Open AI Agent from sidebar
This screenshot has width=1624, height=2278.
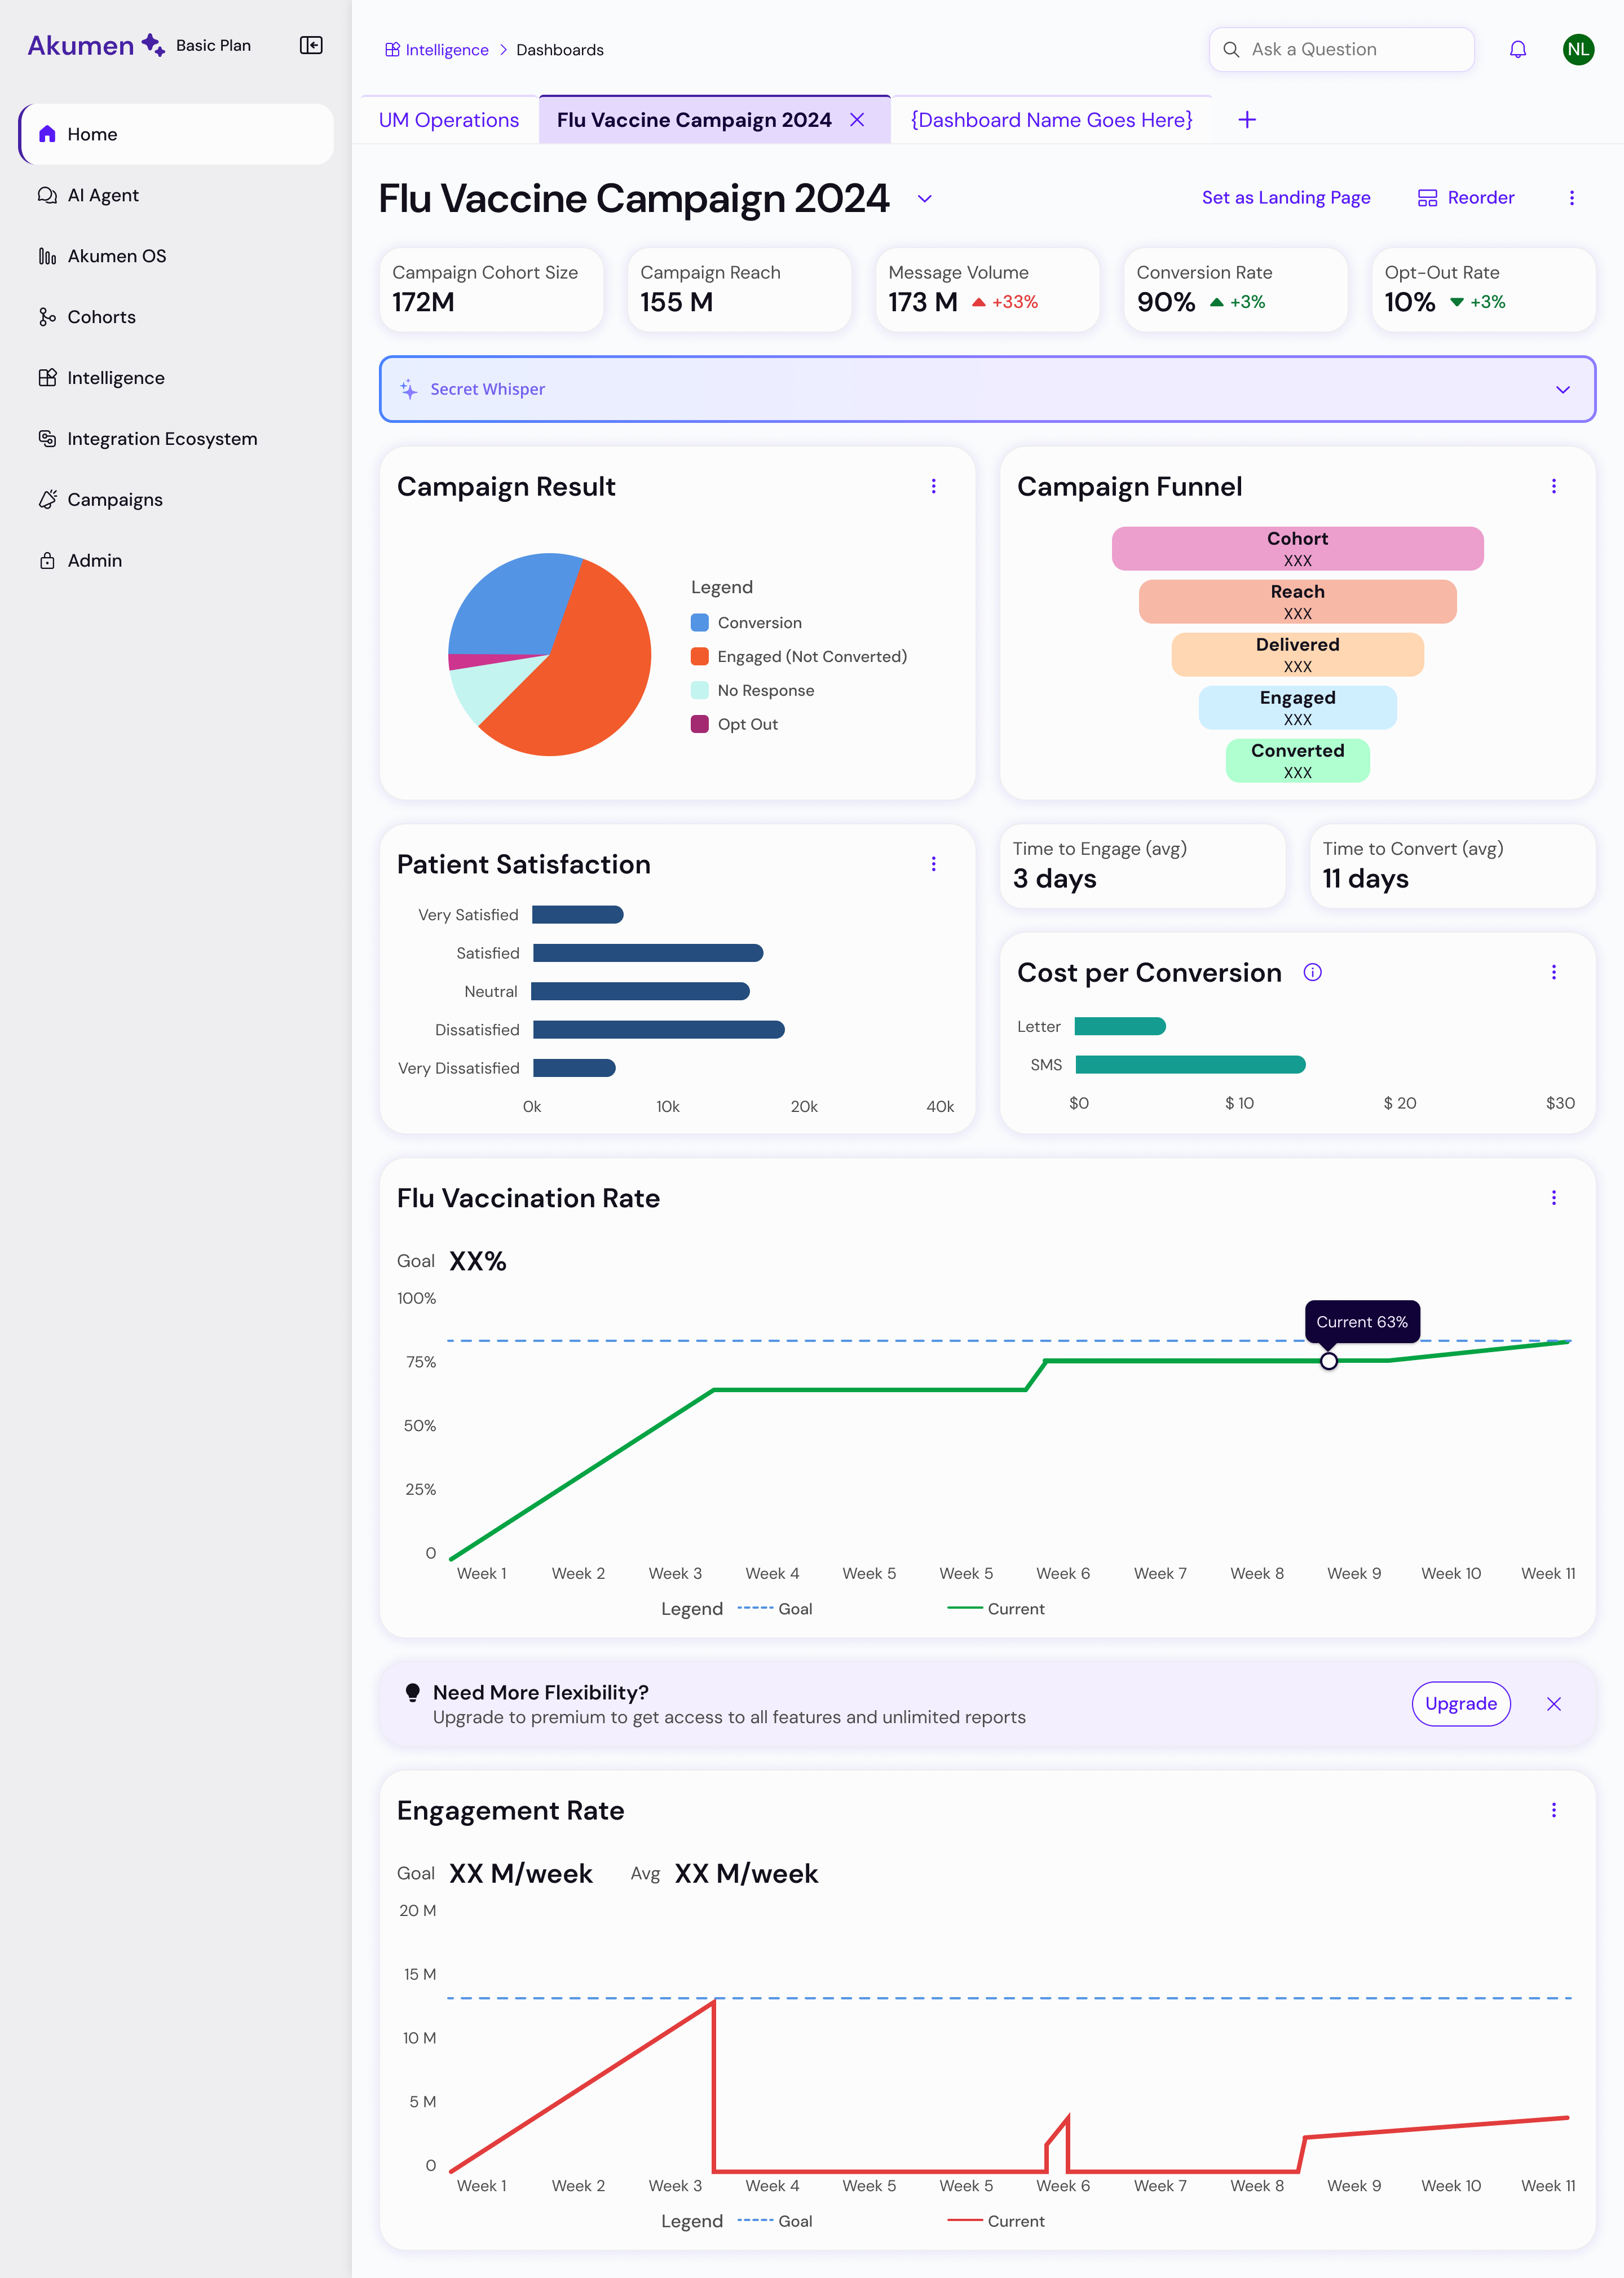[x=176, y=195]
